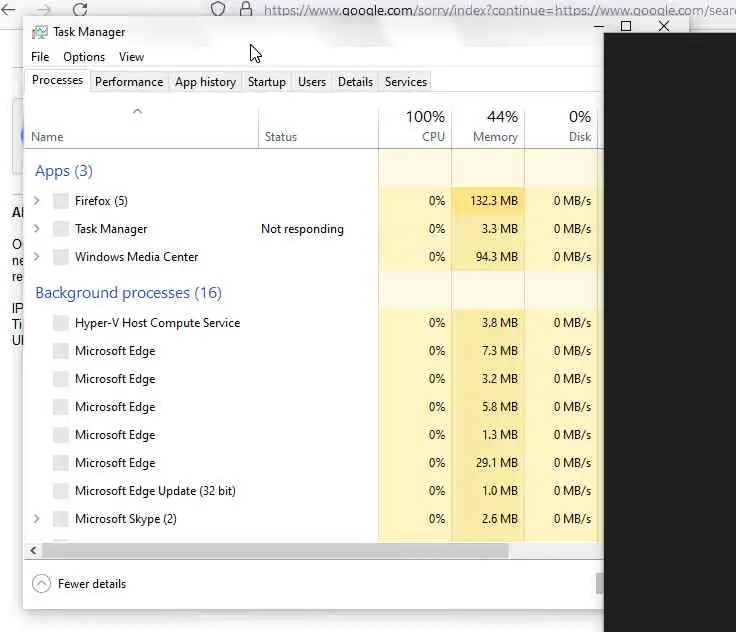Click Windows Media Center 0 MB/s disk value
Image resolution: width=736 pixels, height=632 pixels.
[572, 257]
